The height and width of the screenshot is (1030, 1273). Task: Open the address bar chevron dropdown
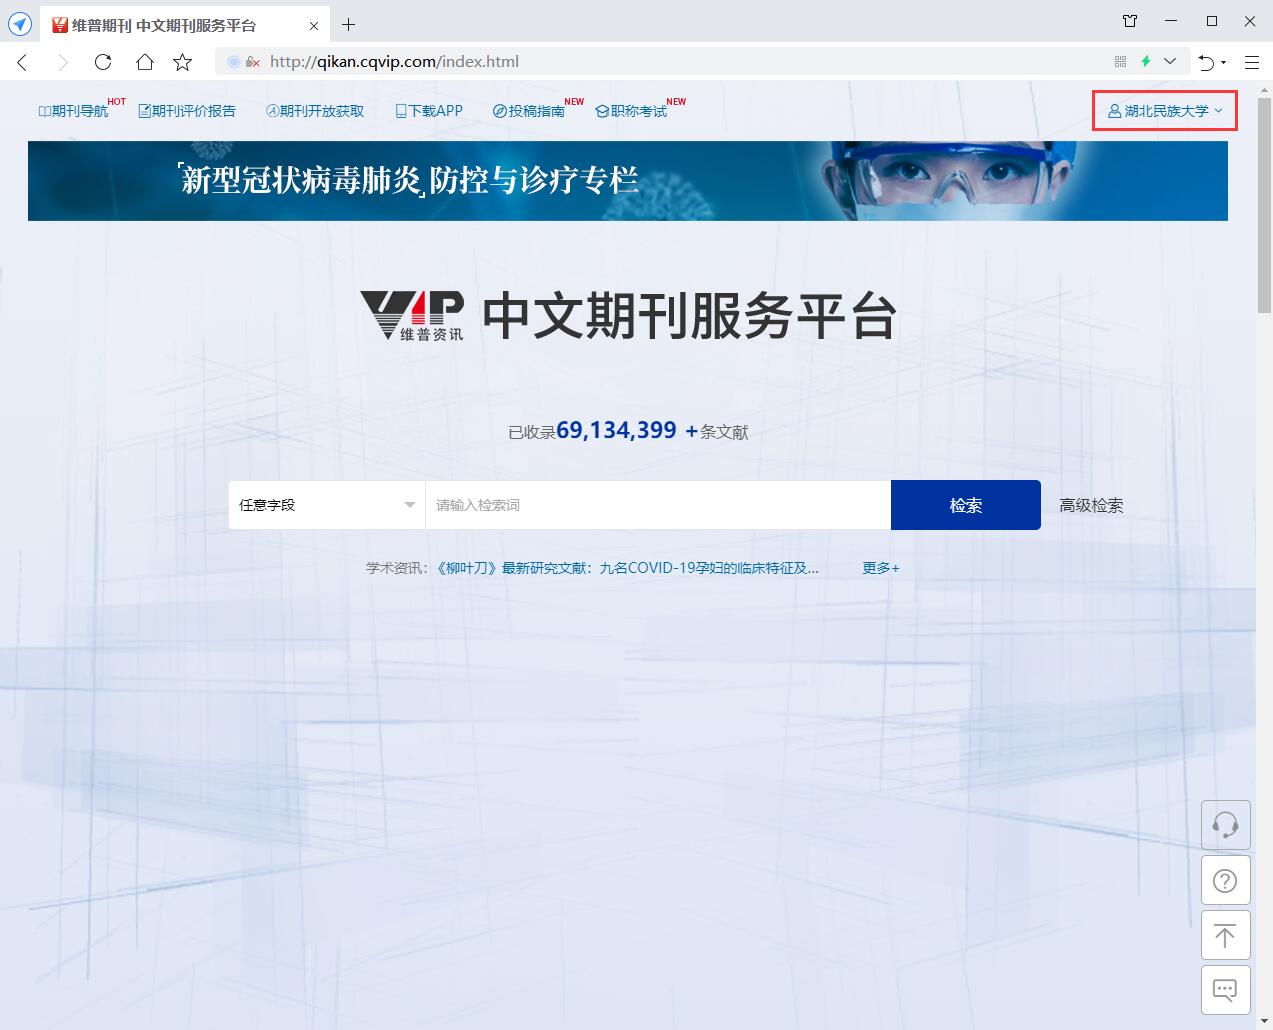[x=1170, y=62]
